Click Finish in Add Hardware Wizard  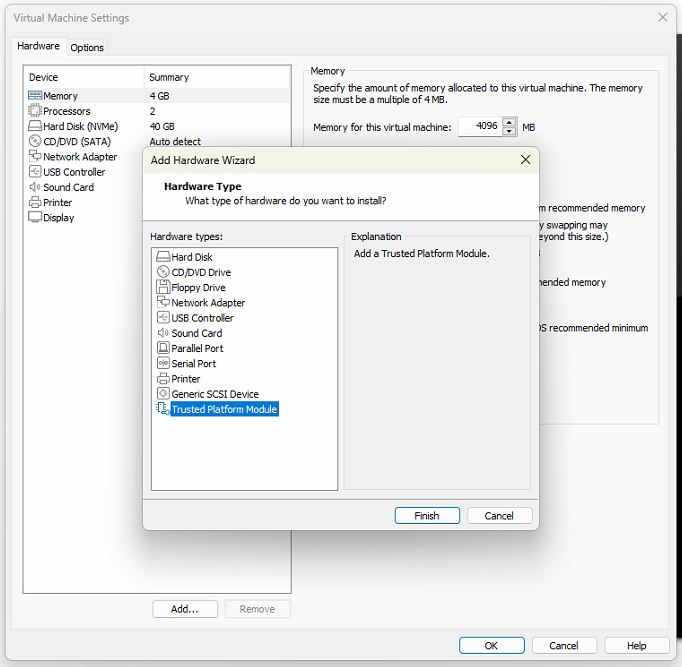426,516
